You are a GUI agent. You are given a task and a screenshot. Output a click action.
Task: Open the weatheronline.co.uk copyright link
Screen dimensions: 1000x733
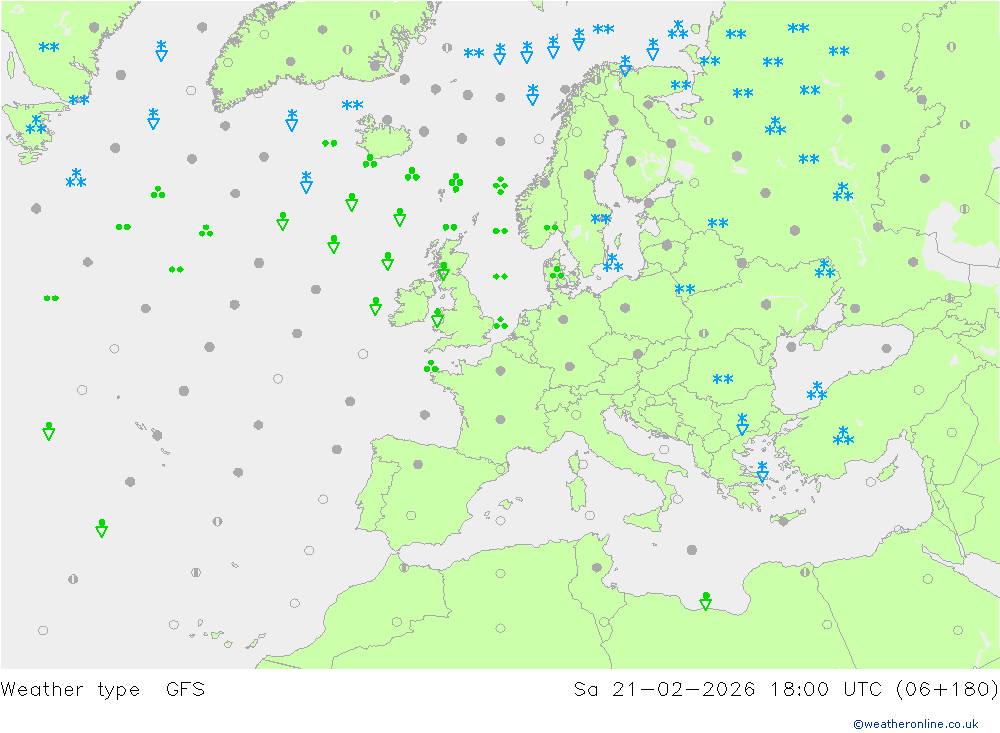pyautogui.click(x=915, y=724)
